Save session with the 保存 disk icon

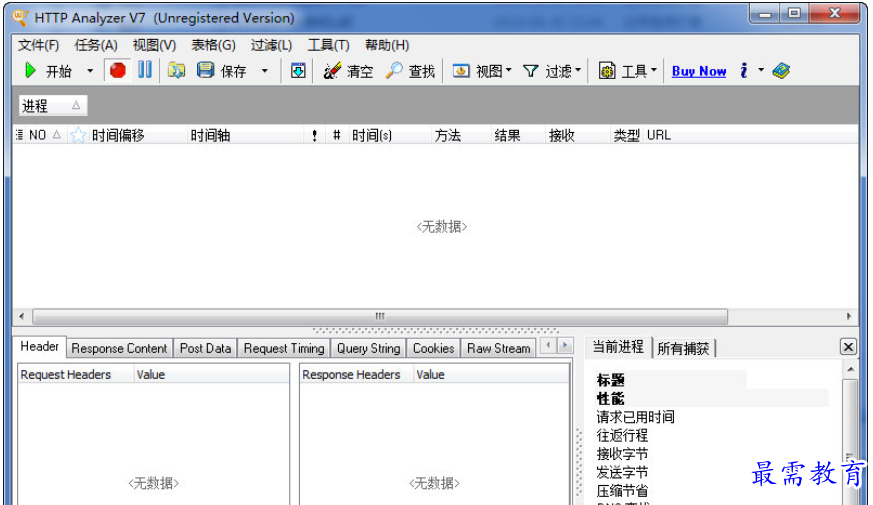pos(205,71)
